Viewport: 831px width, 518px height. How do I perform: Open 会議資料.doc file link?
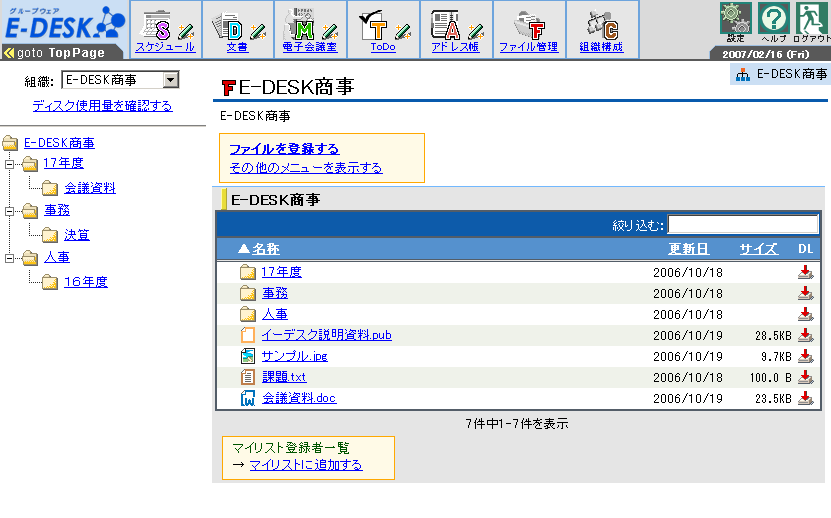(x=299, y=398)
